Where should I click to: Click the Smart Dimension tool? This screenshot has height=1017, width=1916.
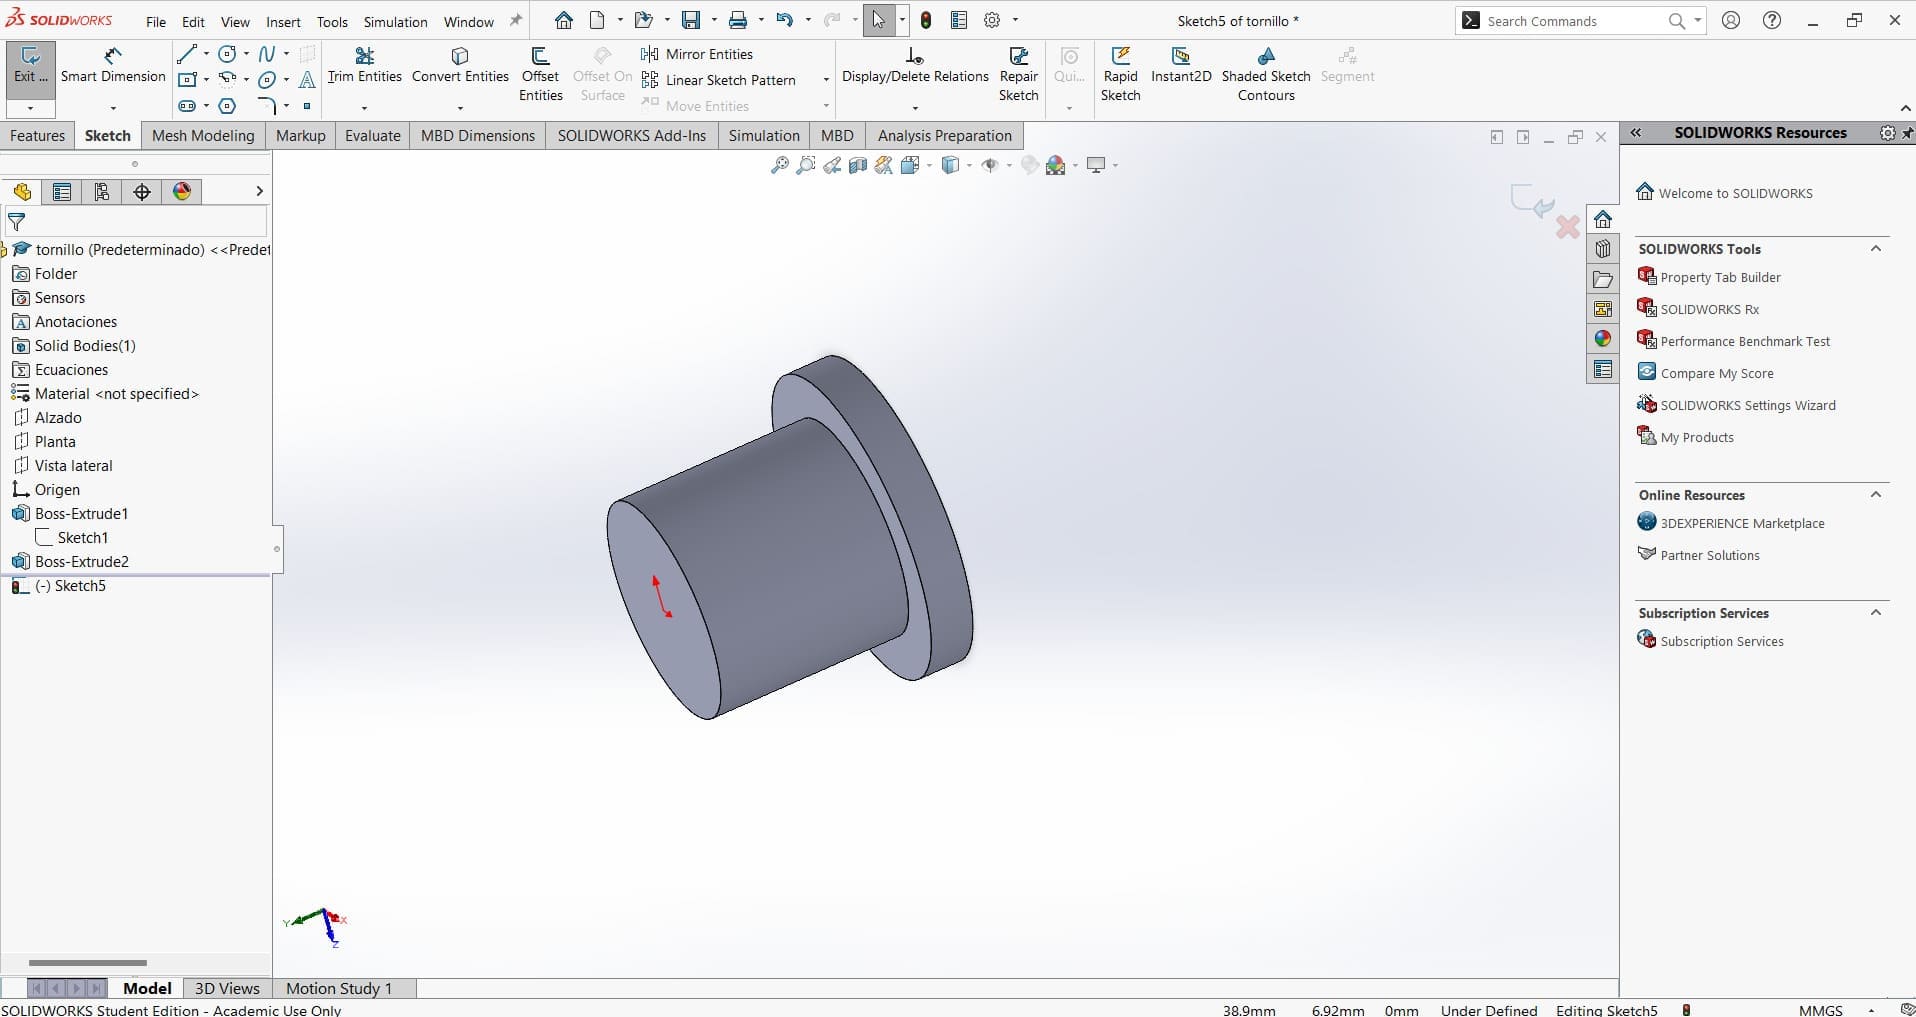coord(113,66)
